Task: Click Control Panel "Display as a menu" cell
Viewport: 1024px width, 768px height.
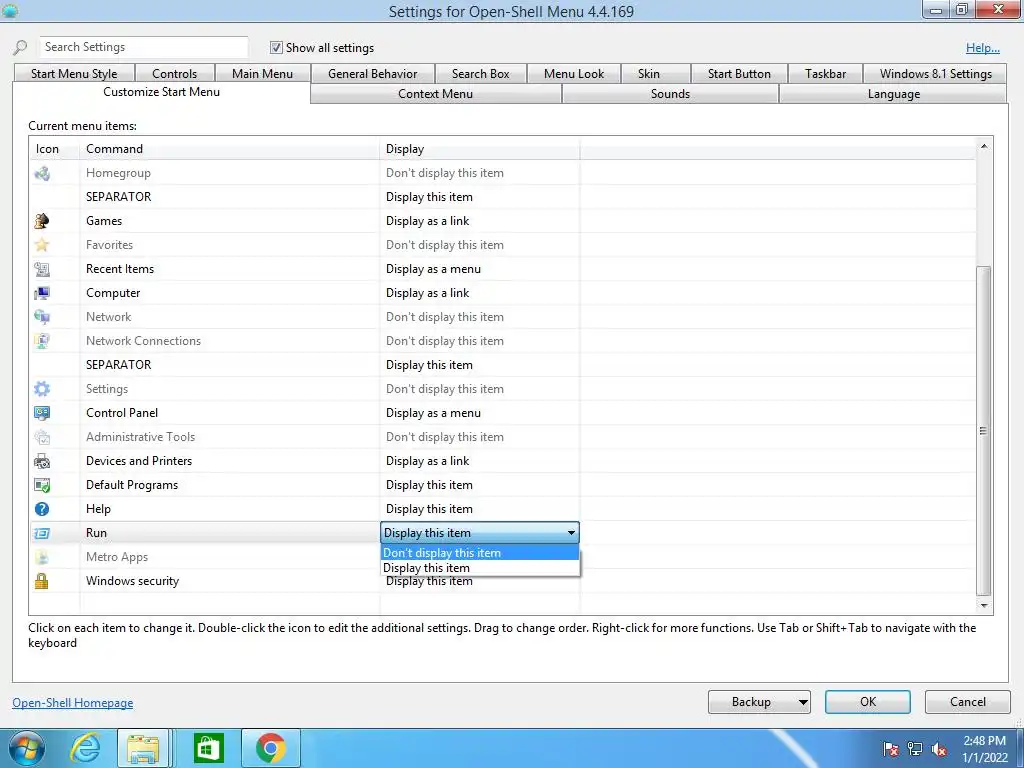Action: [x=479, y=413]
